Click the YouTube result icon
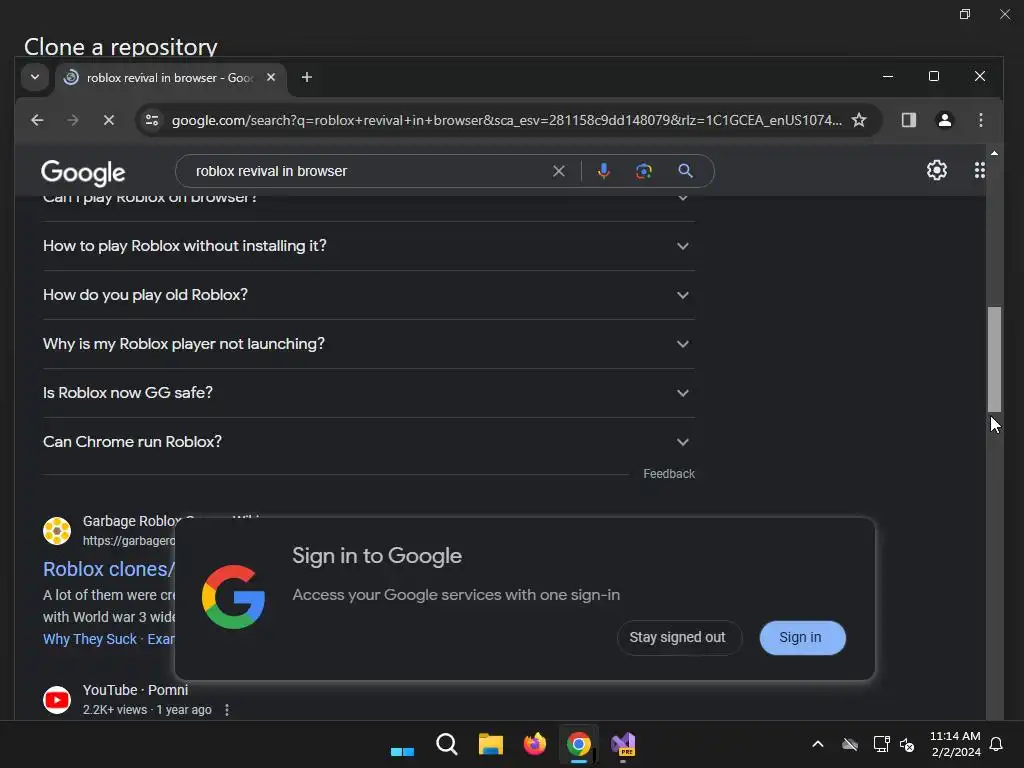 57,699
